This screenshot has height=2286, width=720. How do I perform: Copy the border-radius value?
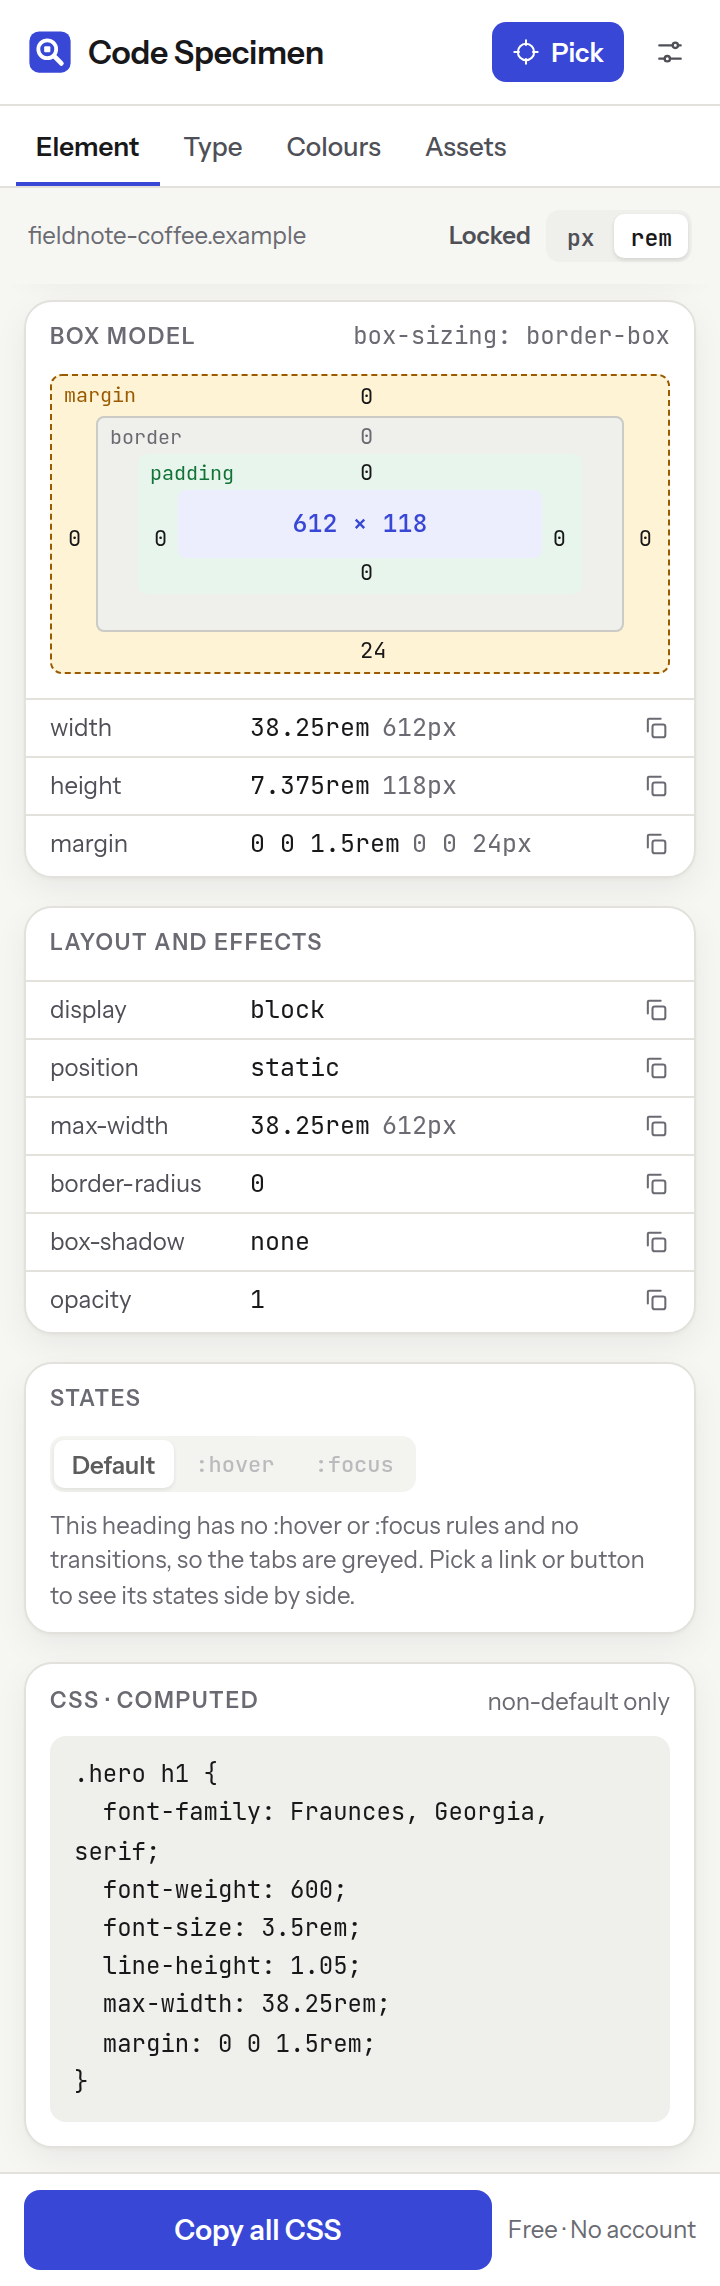(x=656, y=1184)
